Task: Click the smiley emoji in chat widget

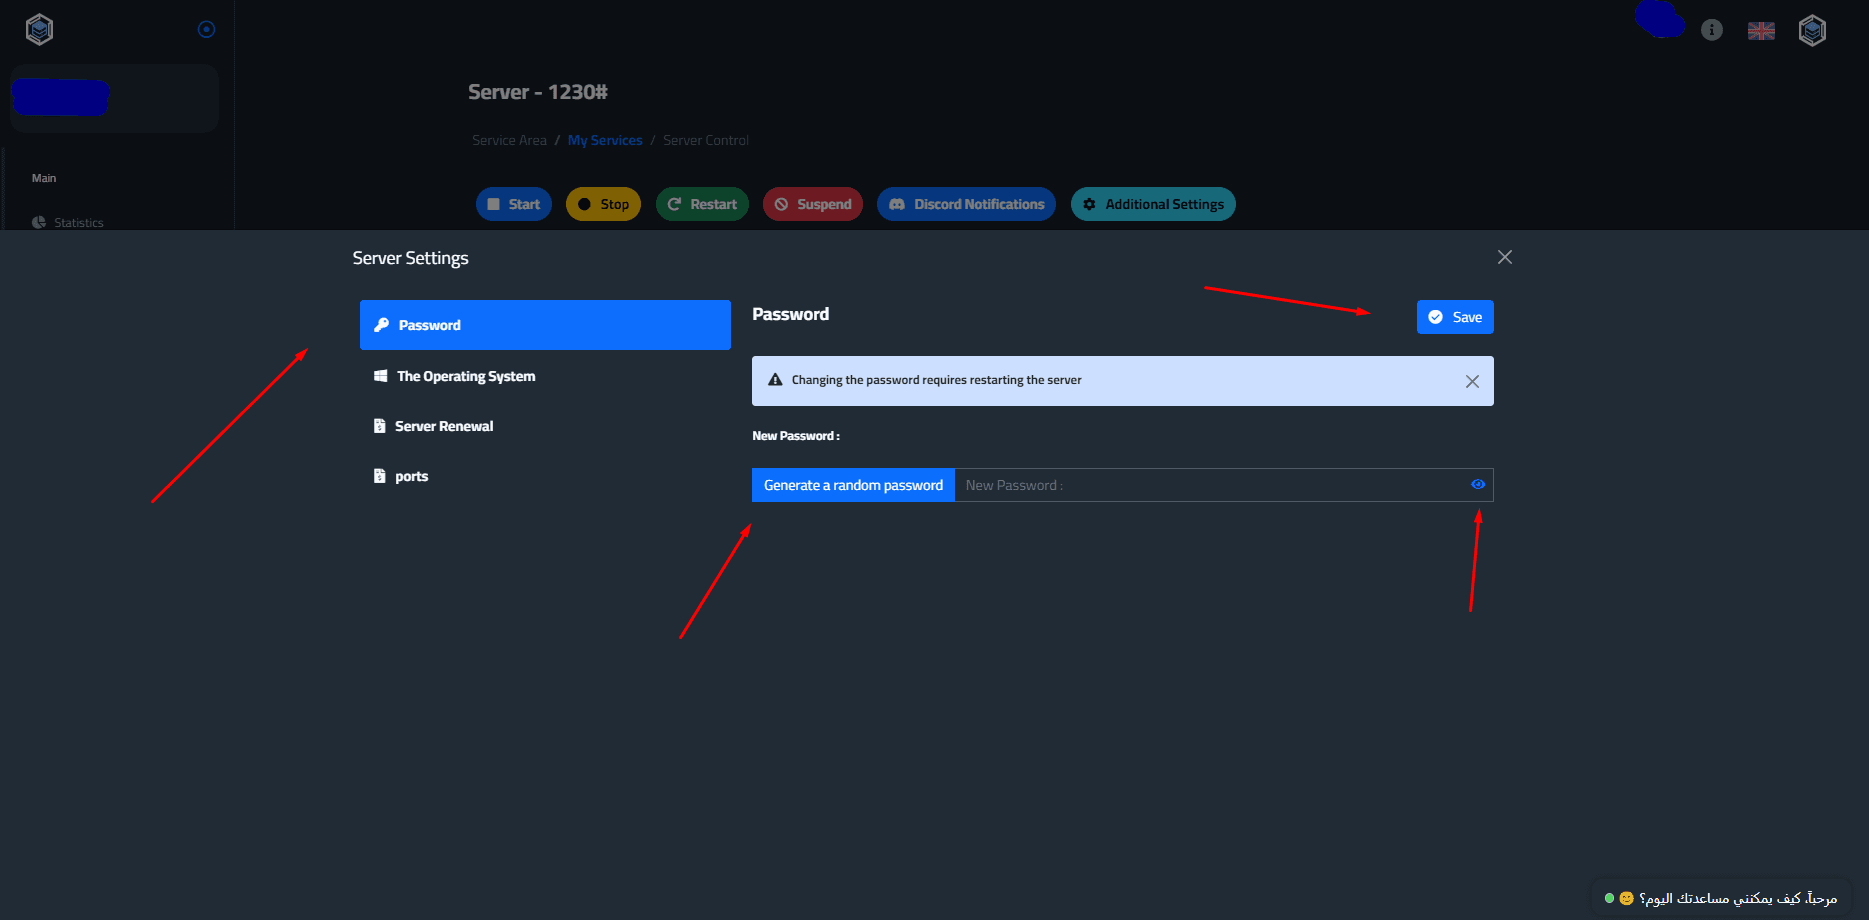Action: [x=1626, y=898]
